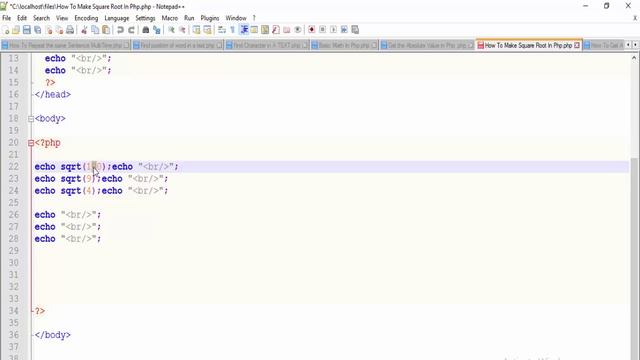Viewport: 640px width, 360px height.
Task: Close the Basic Math In Php tab
Action: 374,45
